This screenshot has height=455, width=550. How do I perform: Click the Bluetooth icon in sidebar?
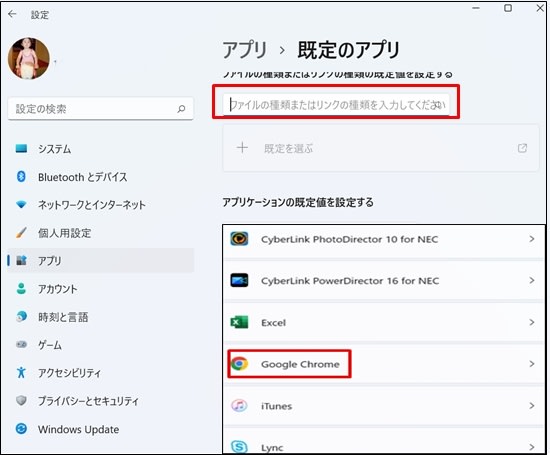click(x=21, y=176)
